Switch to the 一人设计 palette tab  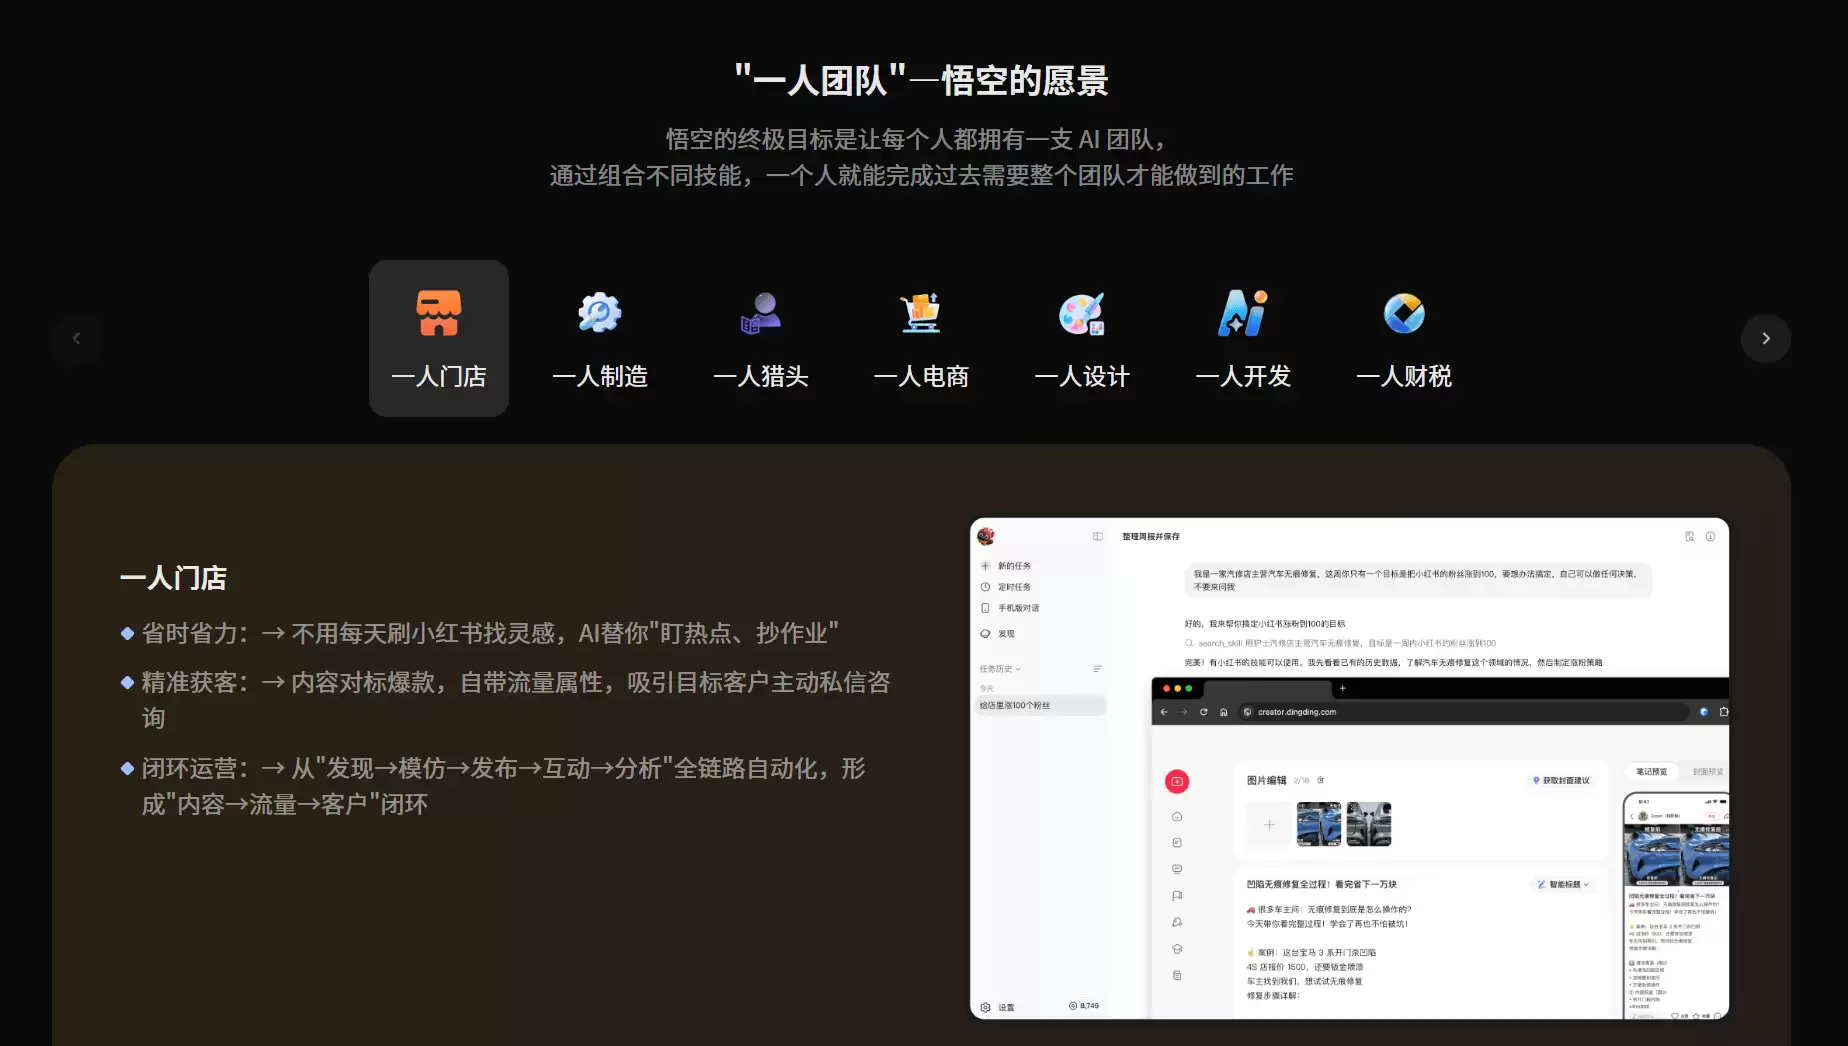point(1082,338)
